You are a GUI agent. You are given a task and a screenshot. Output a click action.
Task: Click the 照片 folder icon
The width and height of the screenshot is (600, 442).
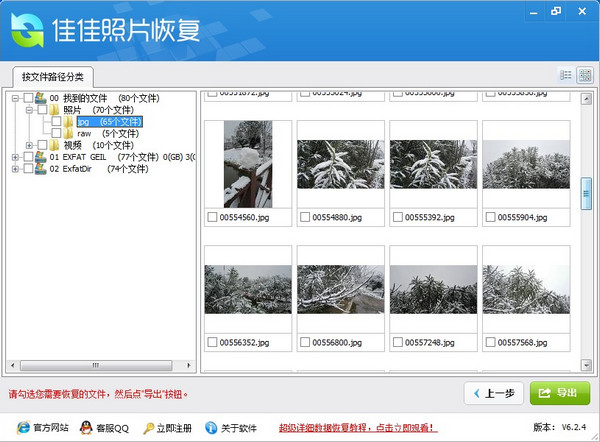[54, 110]
